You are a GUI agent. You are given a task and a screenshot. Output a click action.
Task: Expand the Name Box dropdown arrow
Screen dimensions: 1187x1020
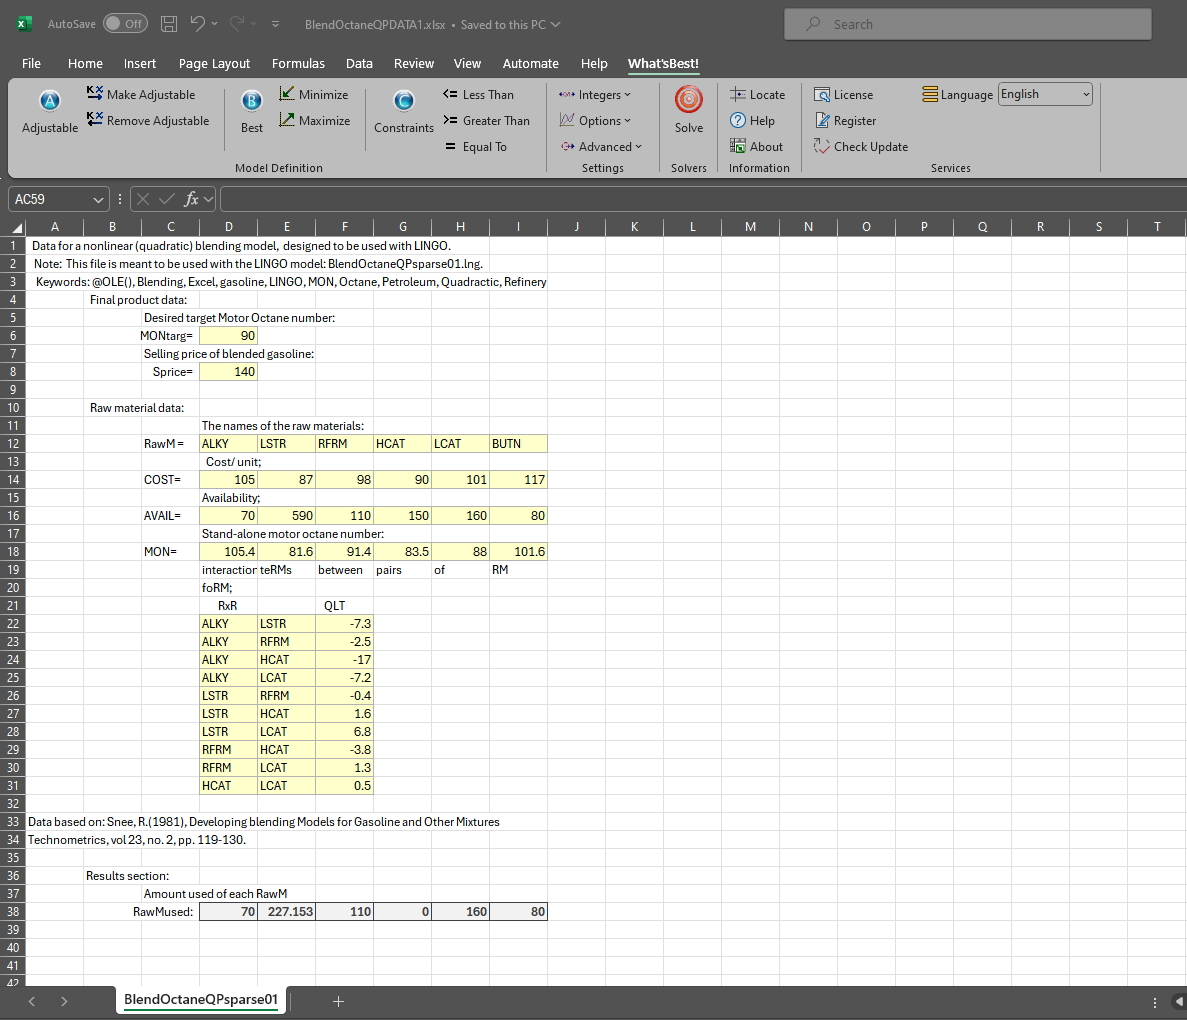pos(98,199)
